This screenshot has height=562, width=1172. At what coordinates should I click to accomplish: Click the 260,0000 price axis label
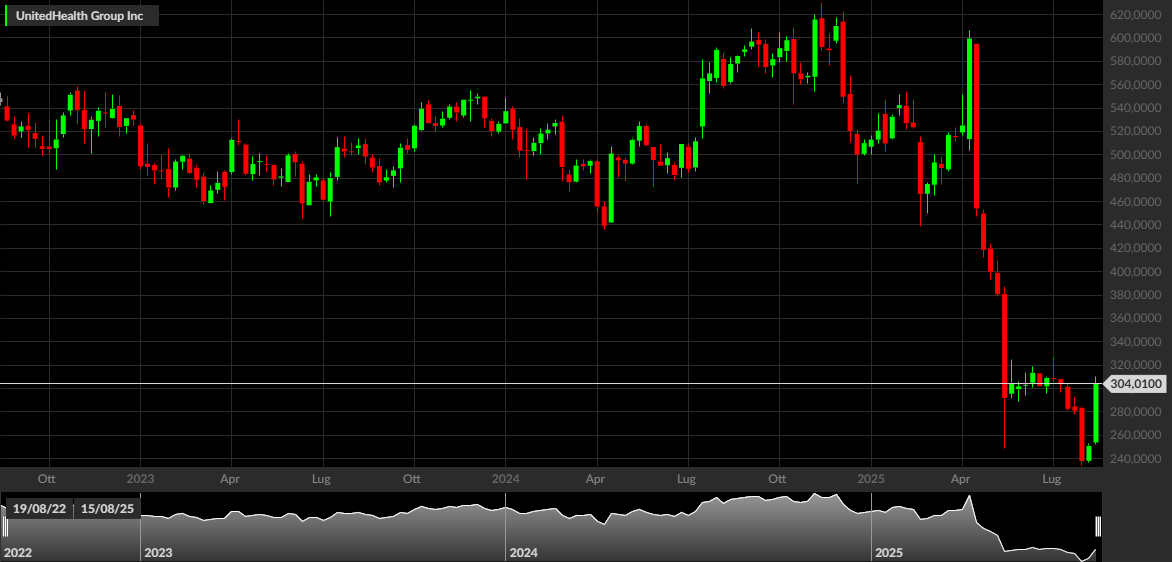(1135, 436)
